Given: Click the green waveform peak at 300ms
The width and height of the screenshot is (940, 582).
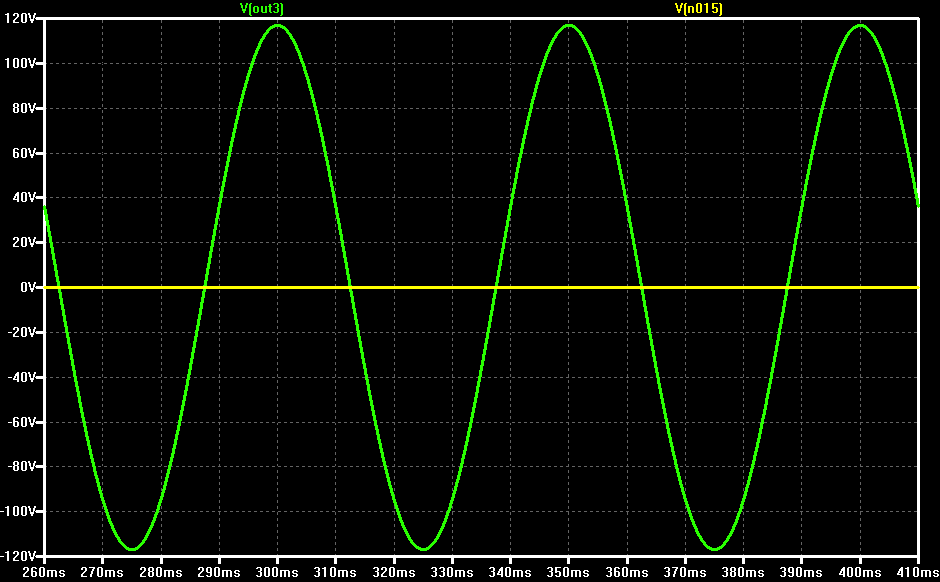Looking at the screenshot, I should (277, 26).
